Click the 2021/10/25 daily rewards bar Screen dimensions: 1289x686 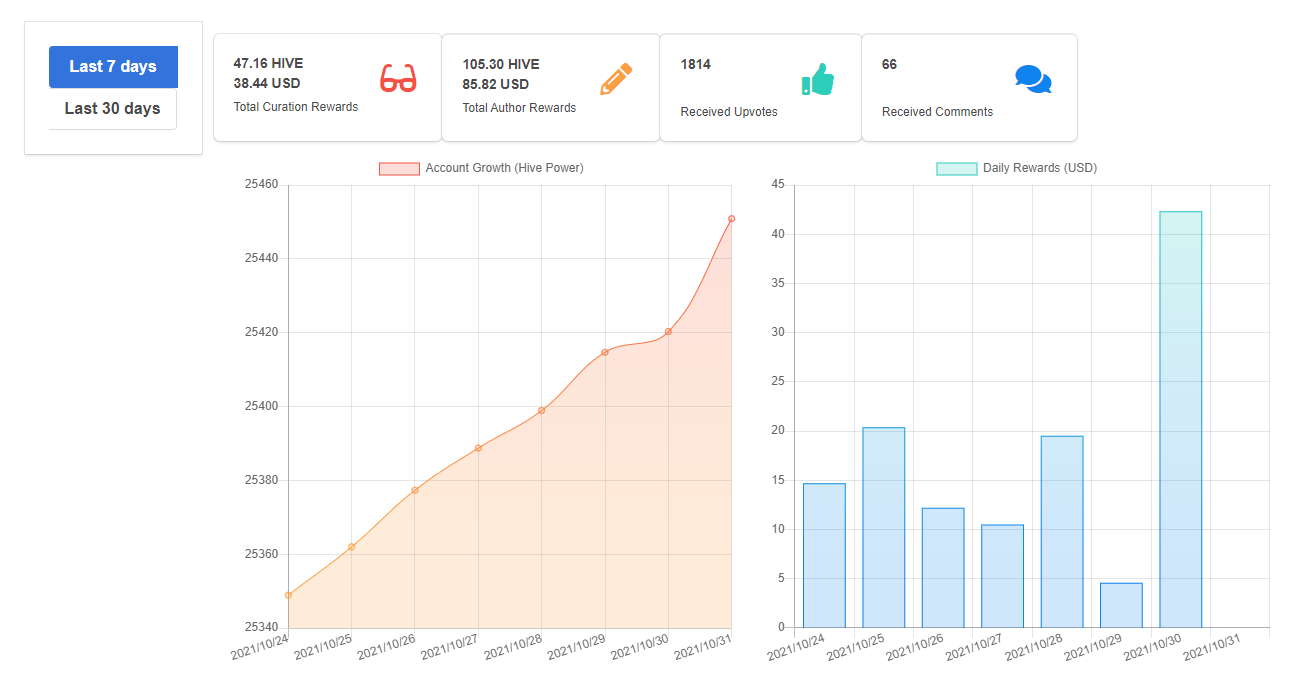pos(884,528)
